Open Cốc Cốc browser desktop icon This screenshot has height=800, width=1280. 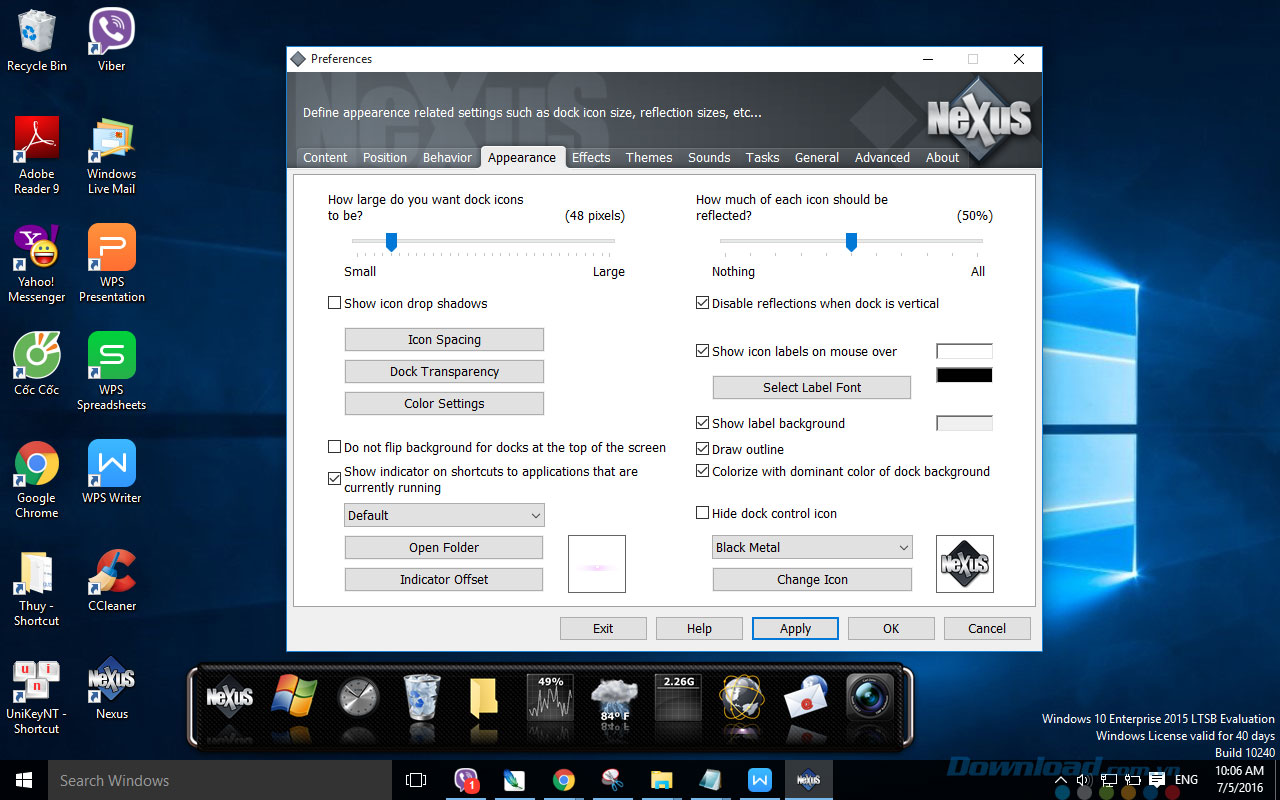click(x=37, y=364)
